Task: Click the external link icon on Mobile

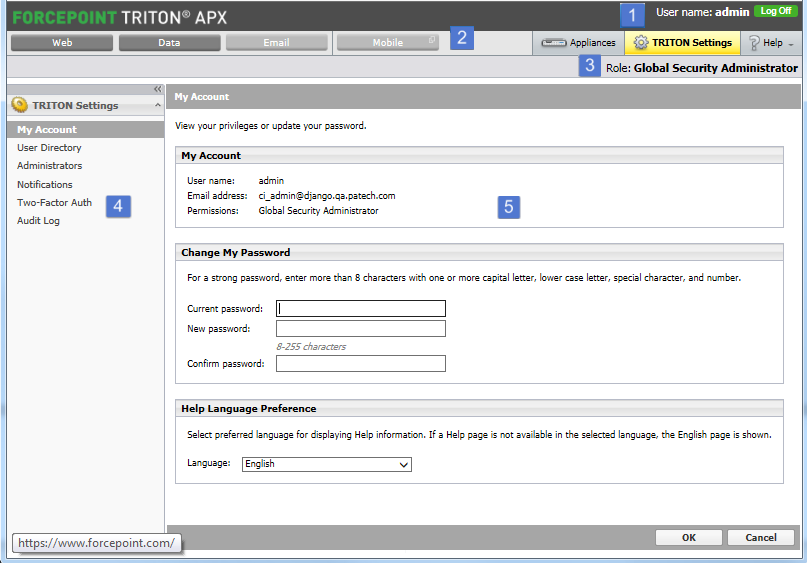Action: [432, 40]
